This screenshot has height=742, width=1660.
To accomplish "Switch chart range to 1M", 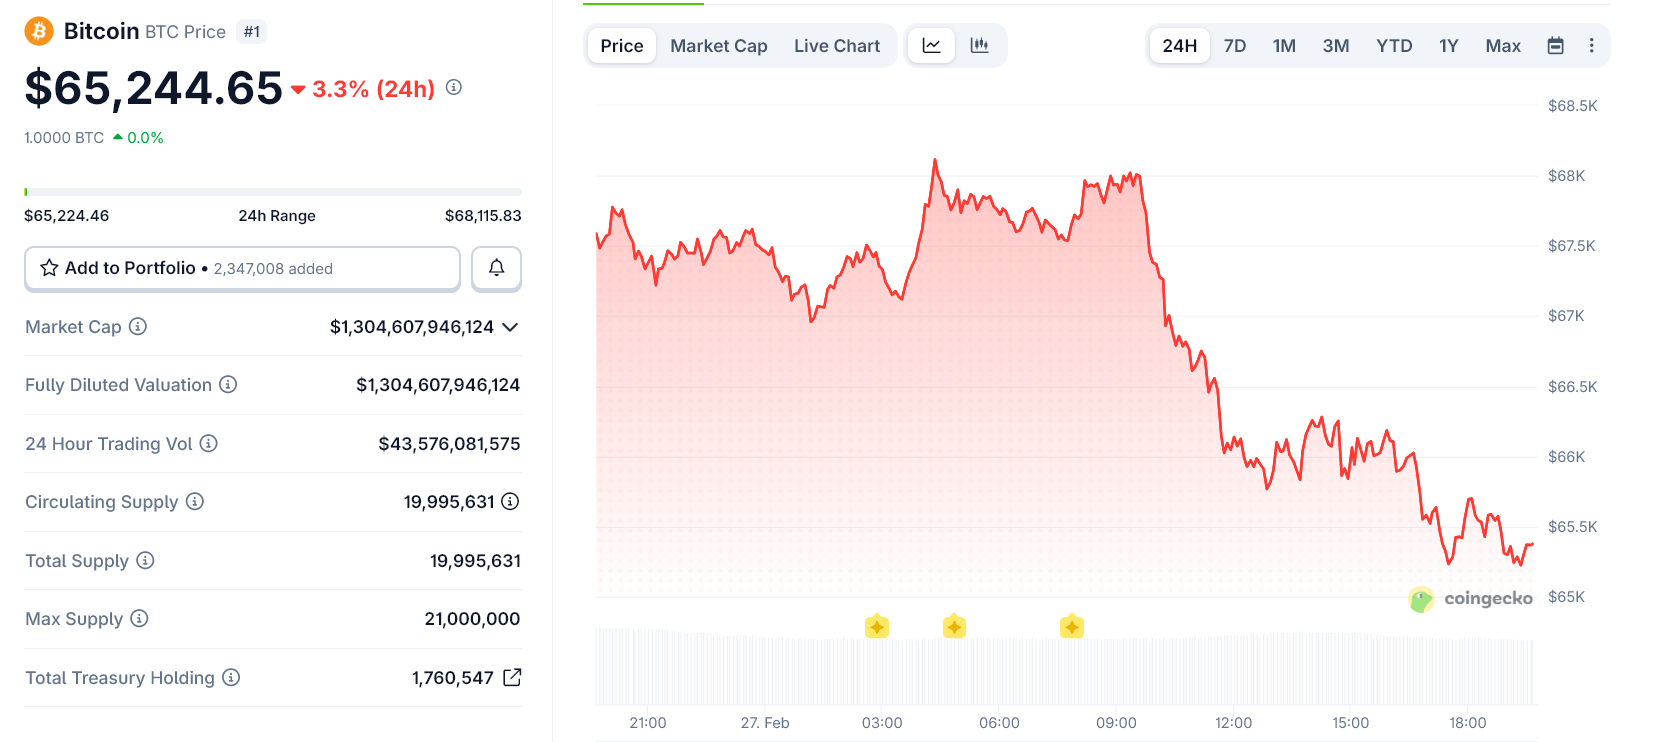I will click(1284, 46).
